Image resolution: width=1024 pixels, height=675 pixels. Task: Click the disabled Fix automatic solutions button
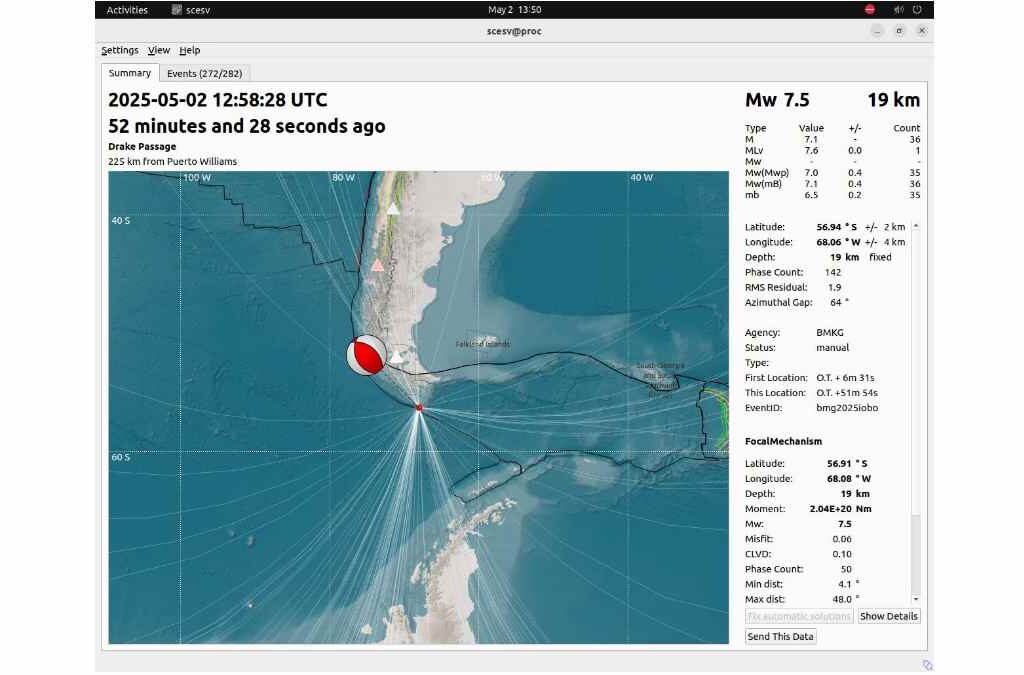[x=799, y=616]
